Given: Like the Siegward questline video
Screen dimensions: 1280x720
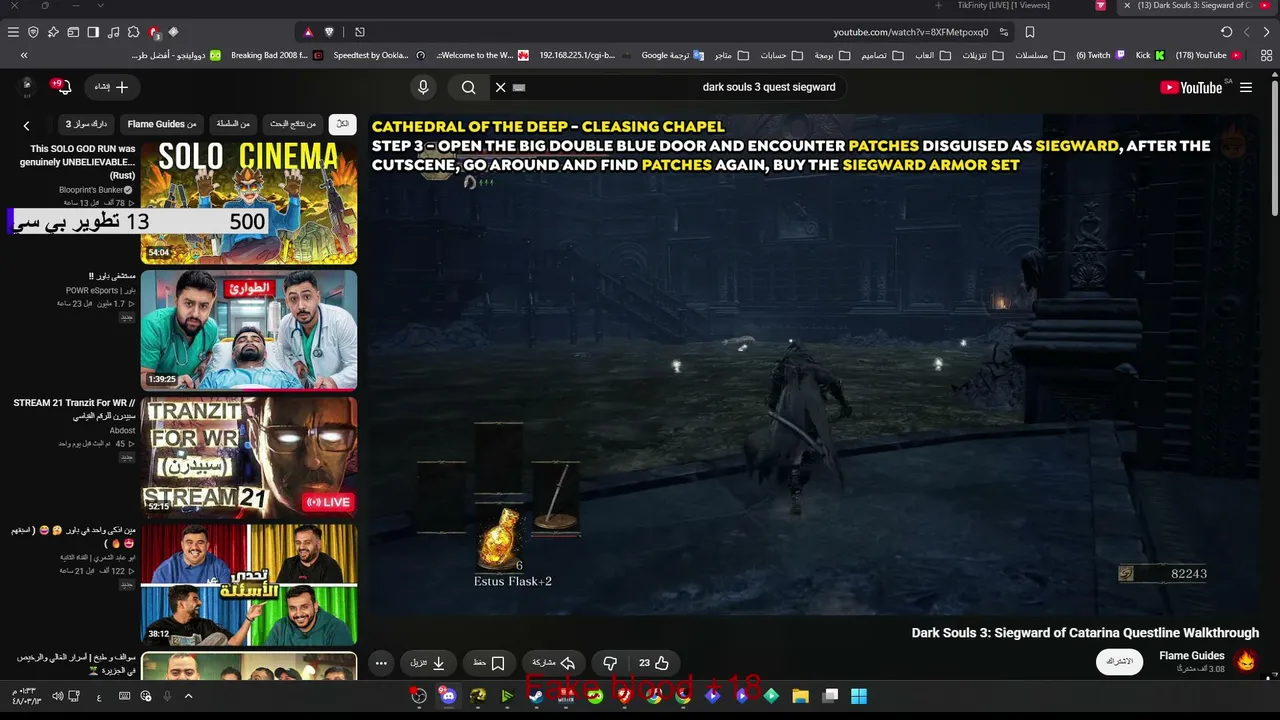Looking at the screenshot, I should click(x=654, y=663).
